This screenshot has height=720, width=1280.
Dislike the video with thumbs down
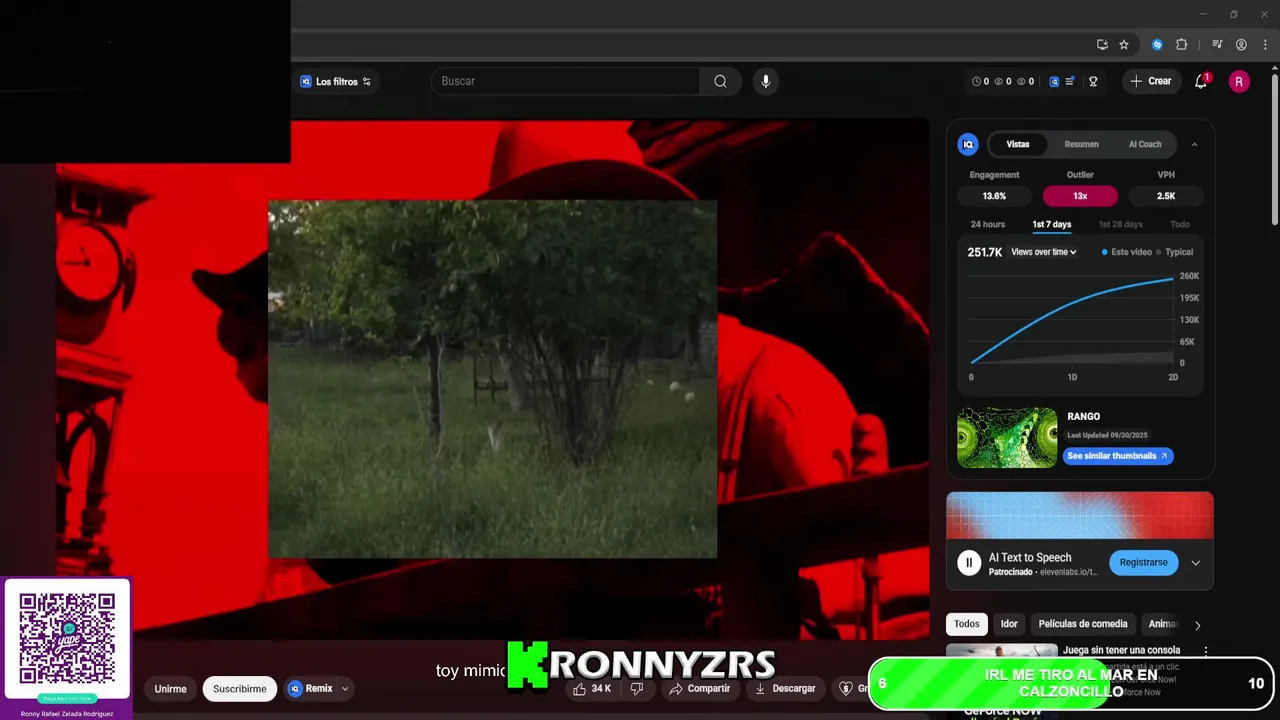click(637, 688)
